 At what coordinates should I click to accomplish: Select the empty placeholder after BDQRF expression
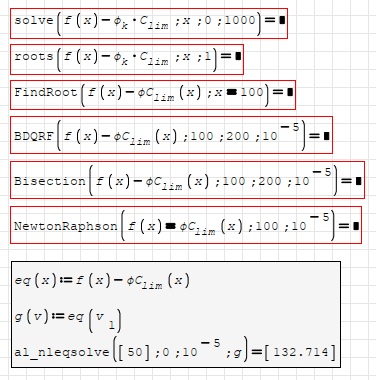pyautogui.click(x=327, y=136)
